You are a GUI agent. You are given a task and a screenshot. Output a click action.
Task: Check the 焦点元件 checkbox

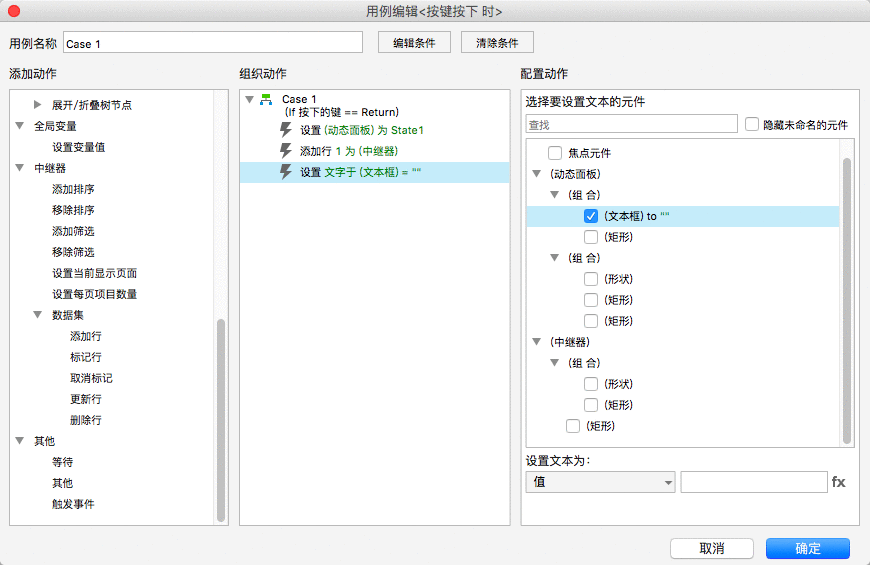[555, 153]
